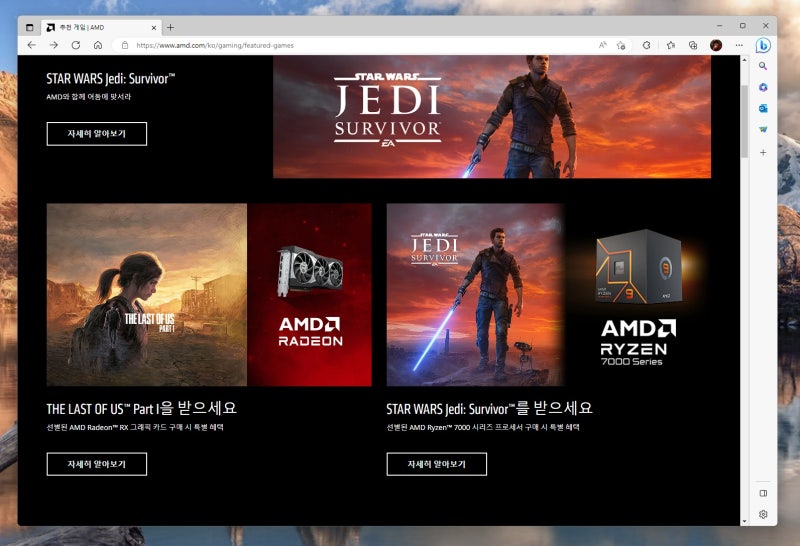The image size is (800, 546).
Task: Open tab actions menu icon
Action: [x=30, y=28]
